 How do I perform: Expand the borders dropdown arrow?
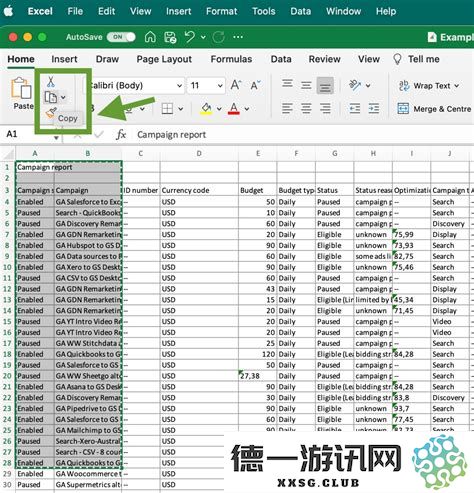180,109
